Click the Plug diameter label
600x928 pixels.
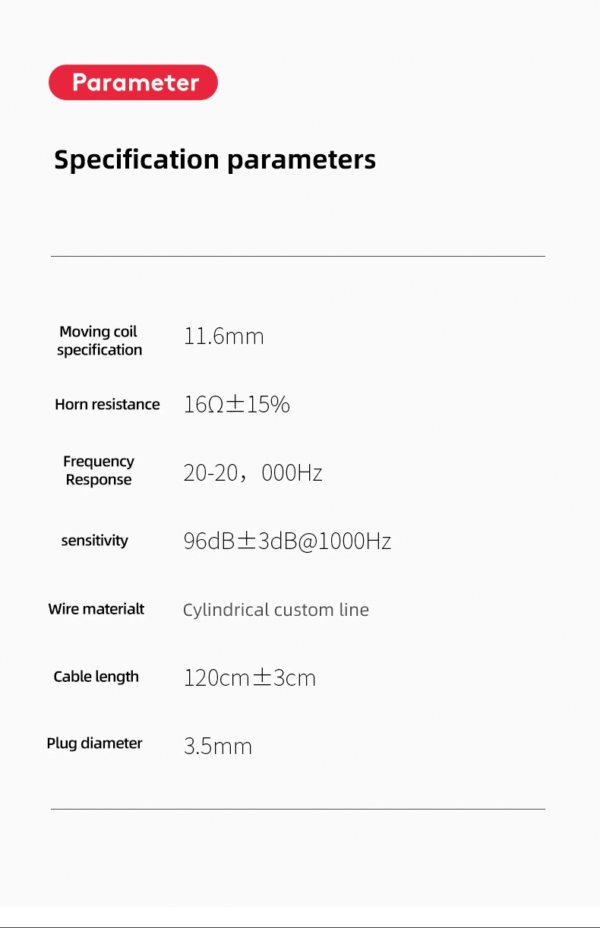click(94, 743)
